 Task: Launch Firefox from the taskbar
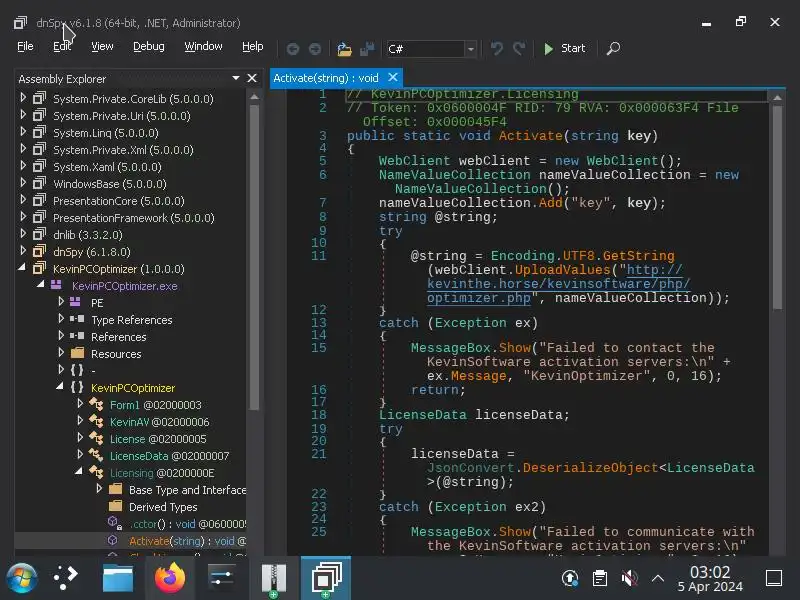[170, 578]
